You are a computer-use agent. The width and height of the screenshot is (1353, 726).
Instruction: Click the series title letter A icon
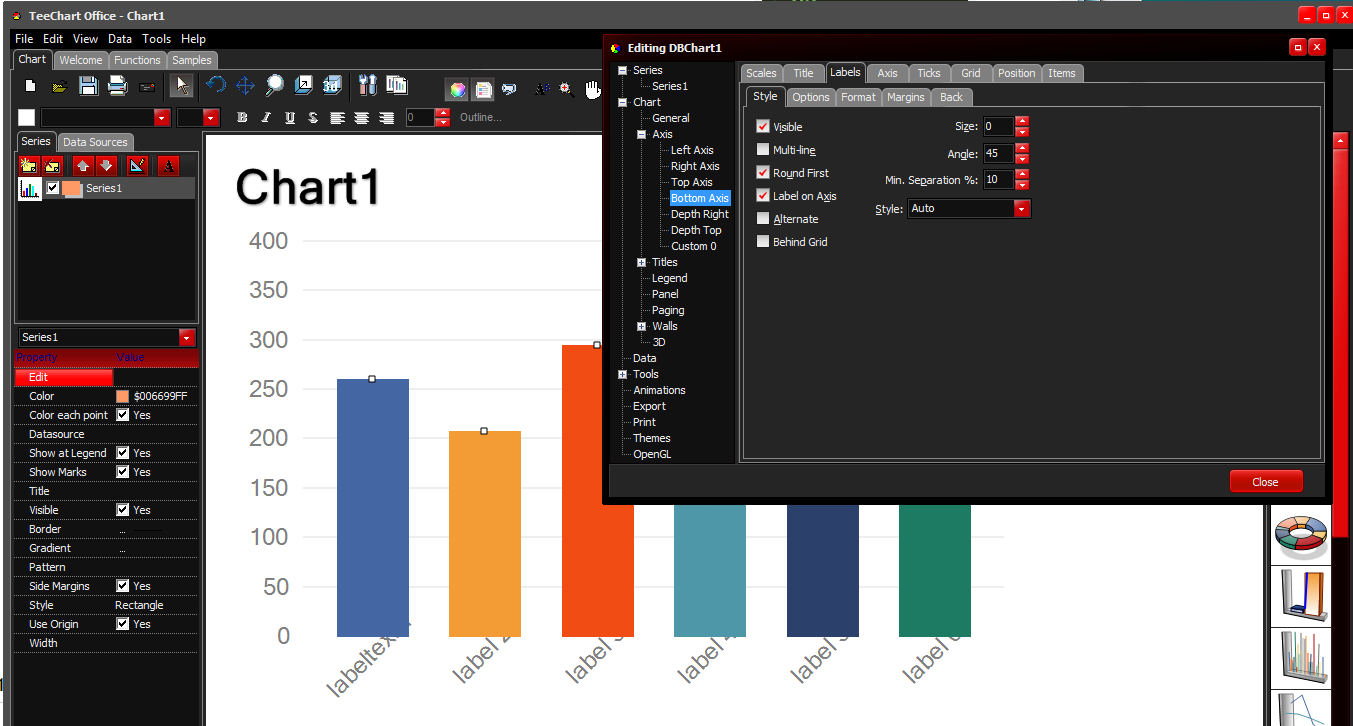pyautogui.click(x=169, y=165)
